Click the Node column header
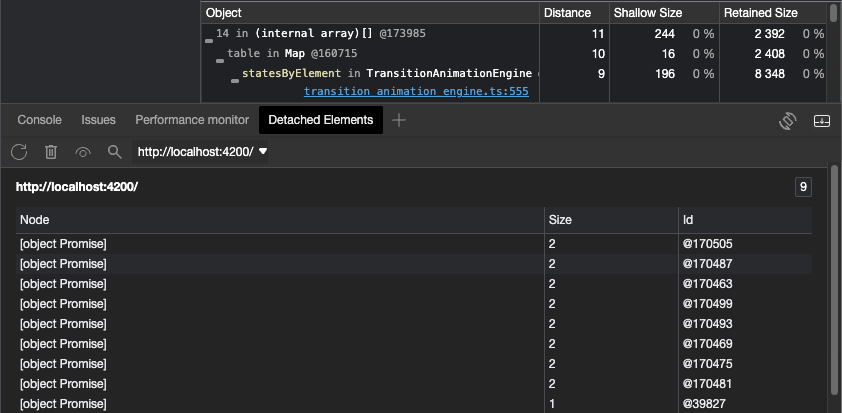The width and height of the screenshot is (842, 413). 280,220
